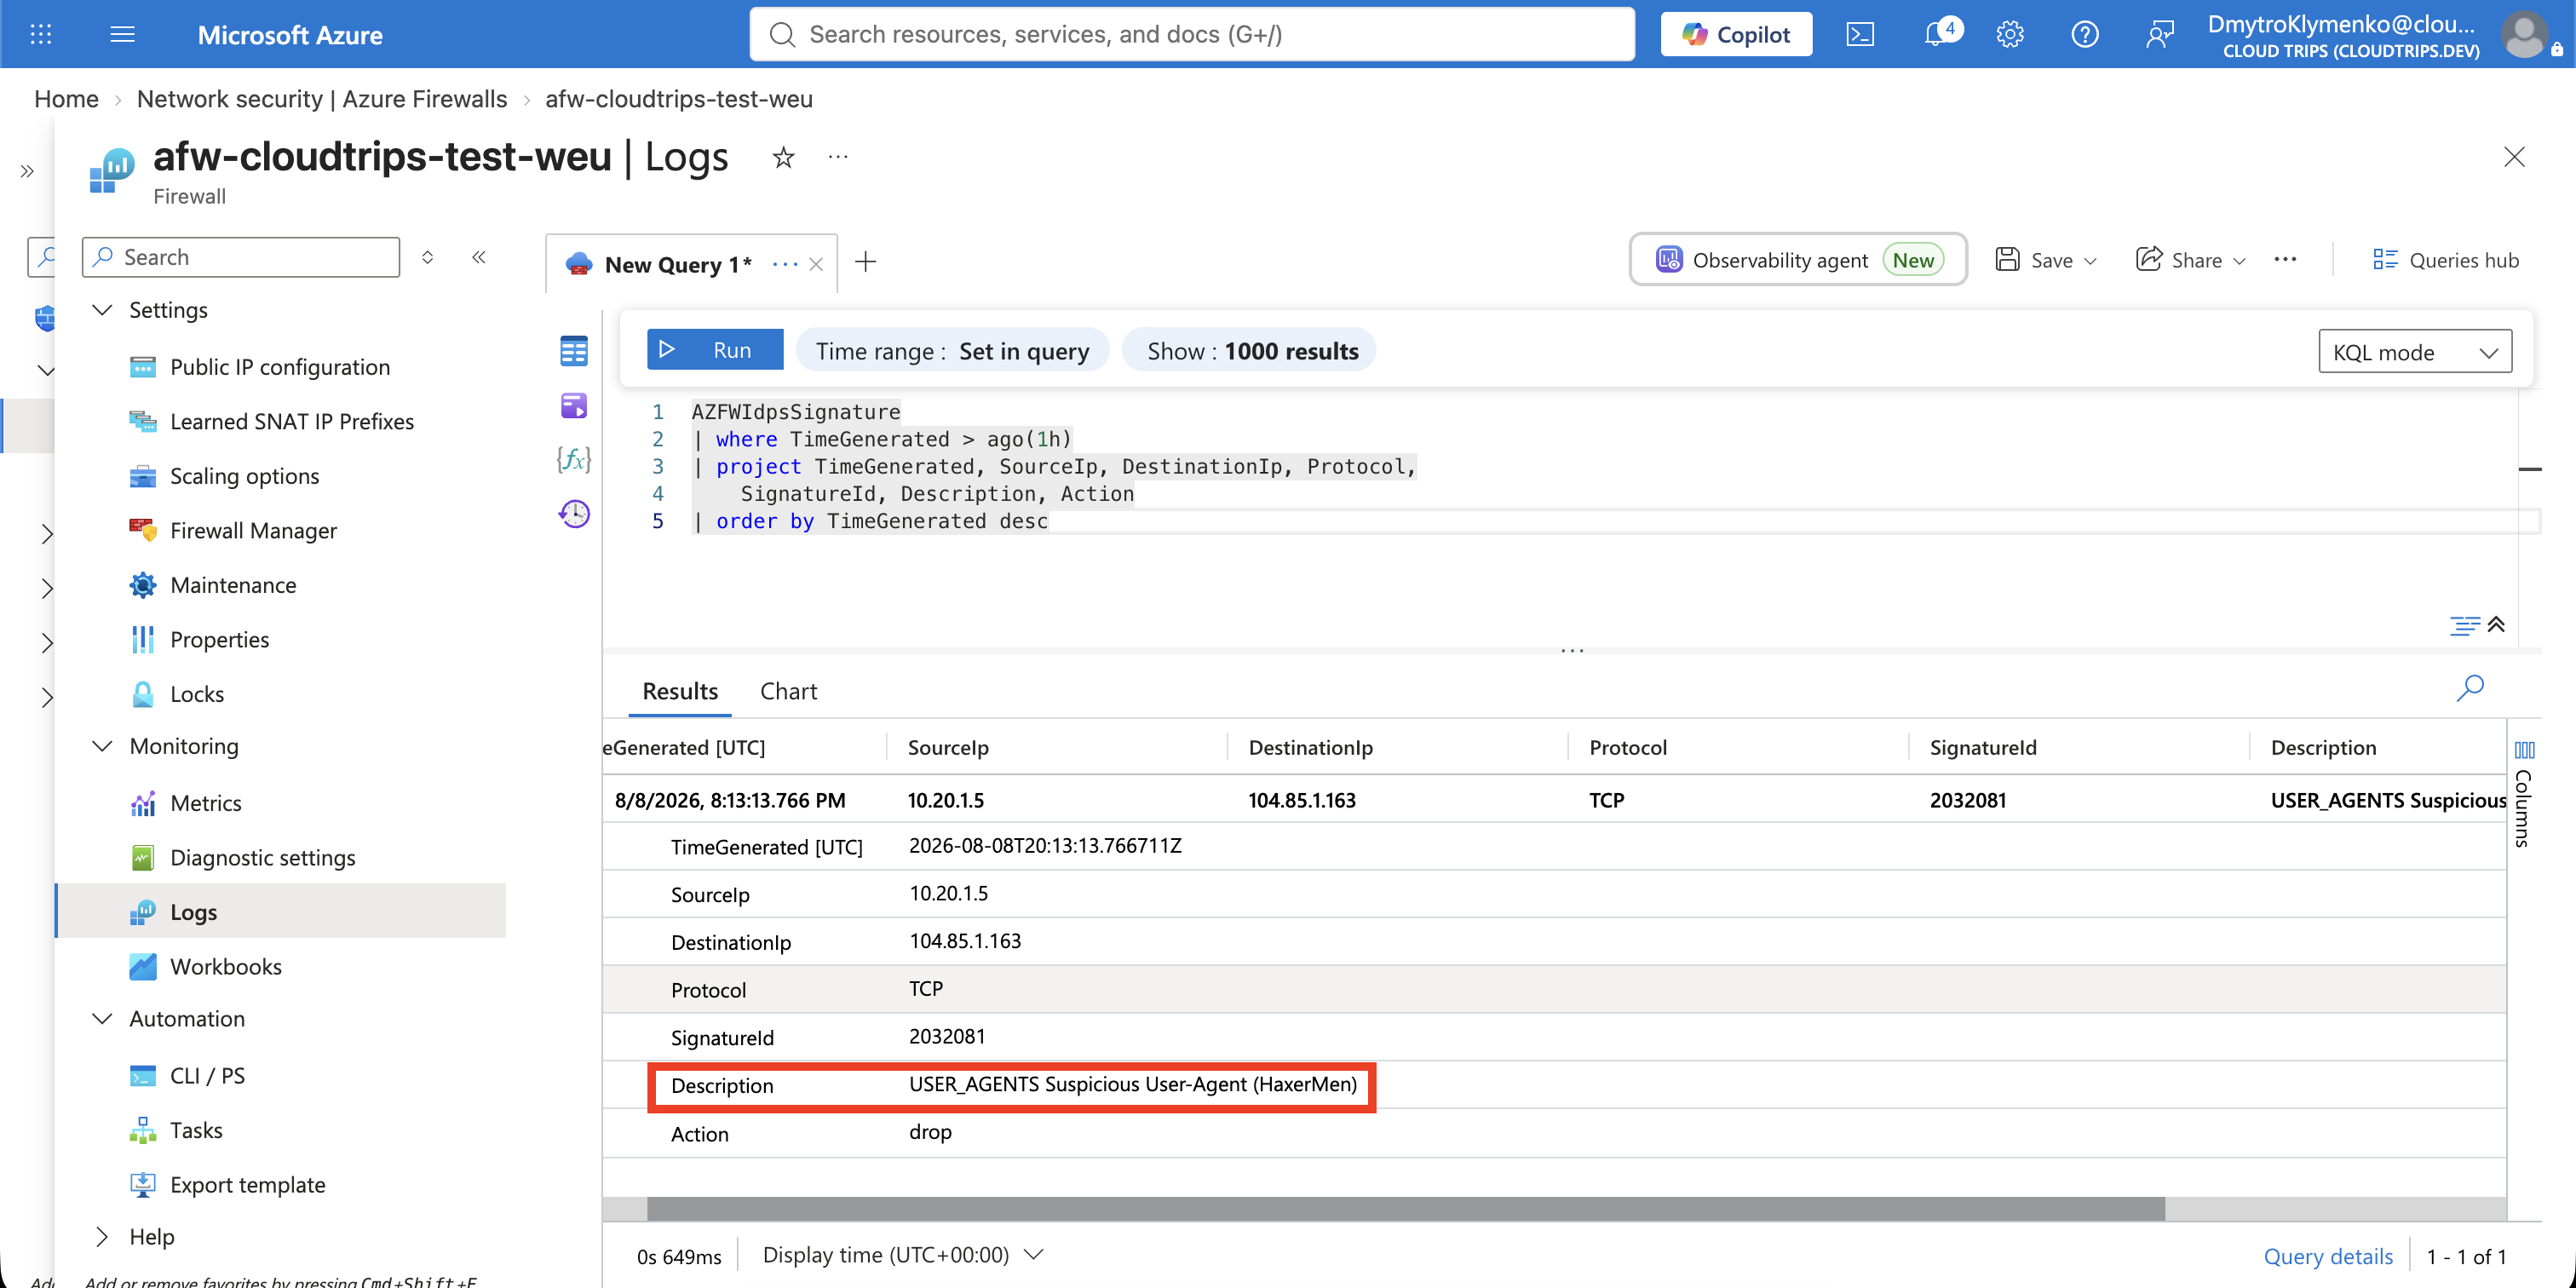The image size is (2576, 1288).
Task: Expand the left portal sidebar chevrons
Action: pyautogui.click(x=27, y=171)
